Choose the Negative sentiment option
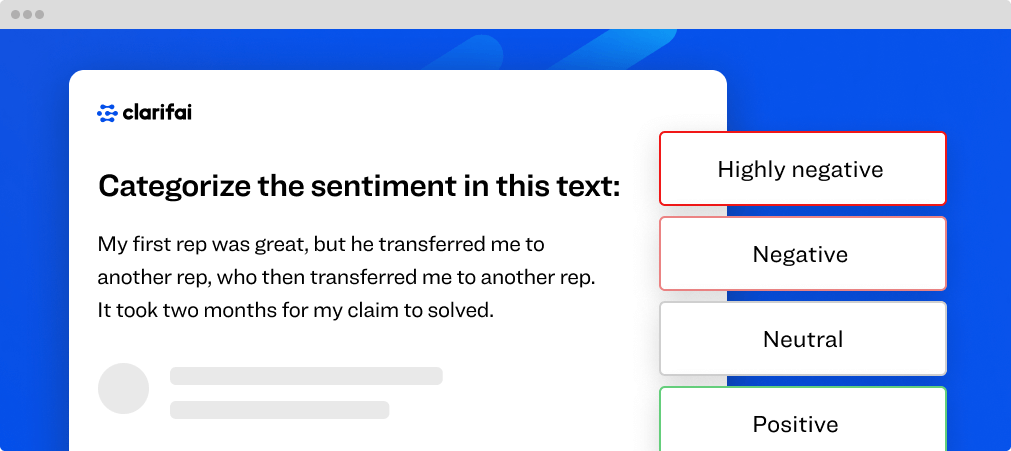 [x=802, y=254]
